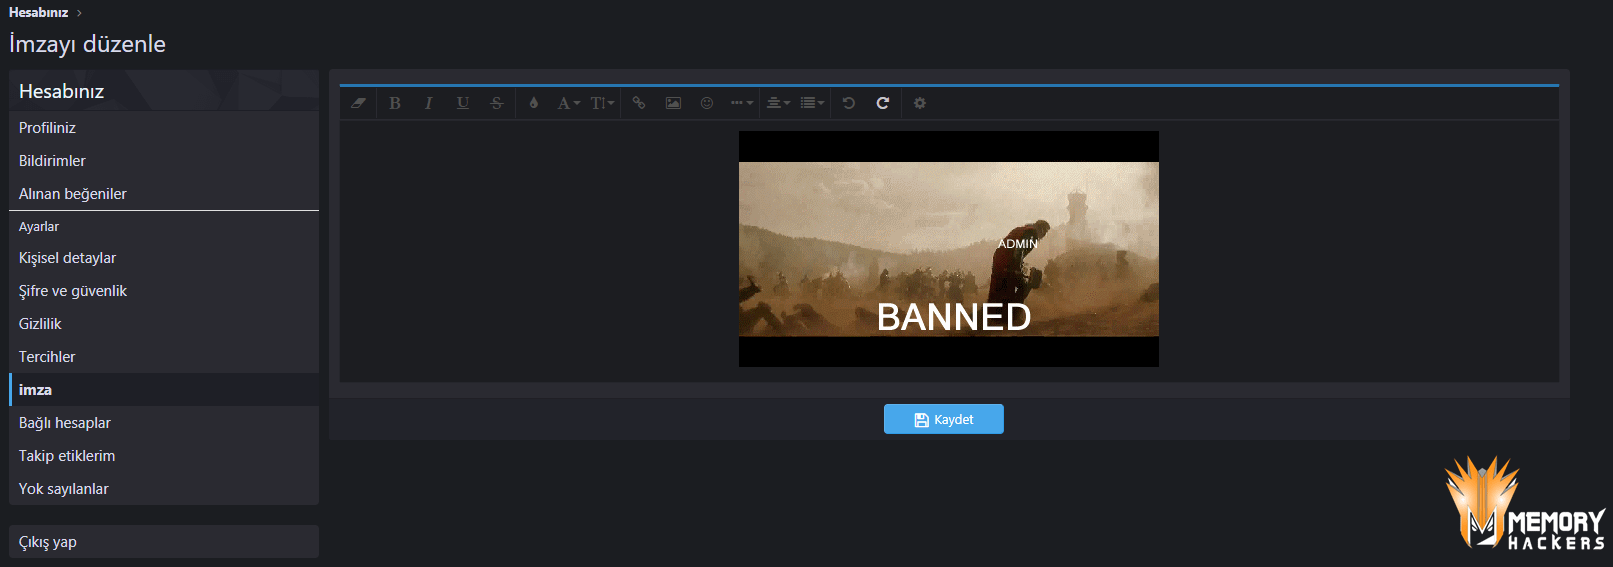Click the İmzayı düzenle page title
1613x567 pixels.
coord(88,44)
